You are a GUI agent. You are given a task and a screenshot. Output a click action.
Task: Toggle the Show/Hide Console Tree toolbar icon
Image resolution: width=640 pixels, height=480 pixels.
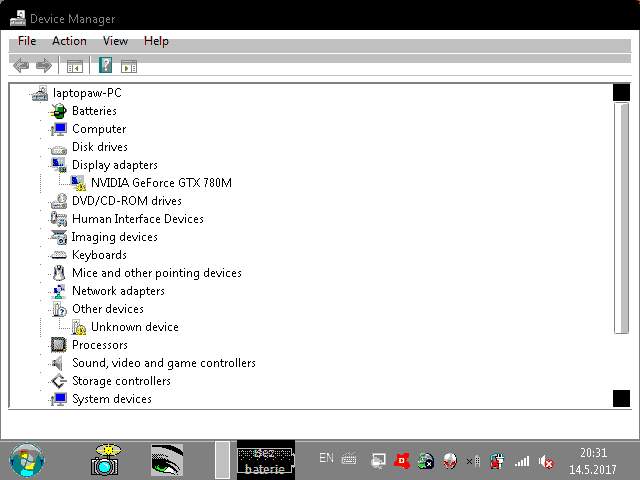[75, 66]
